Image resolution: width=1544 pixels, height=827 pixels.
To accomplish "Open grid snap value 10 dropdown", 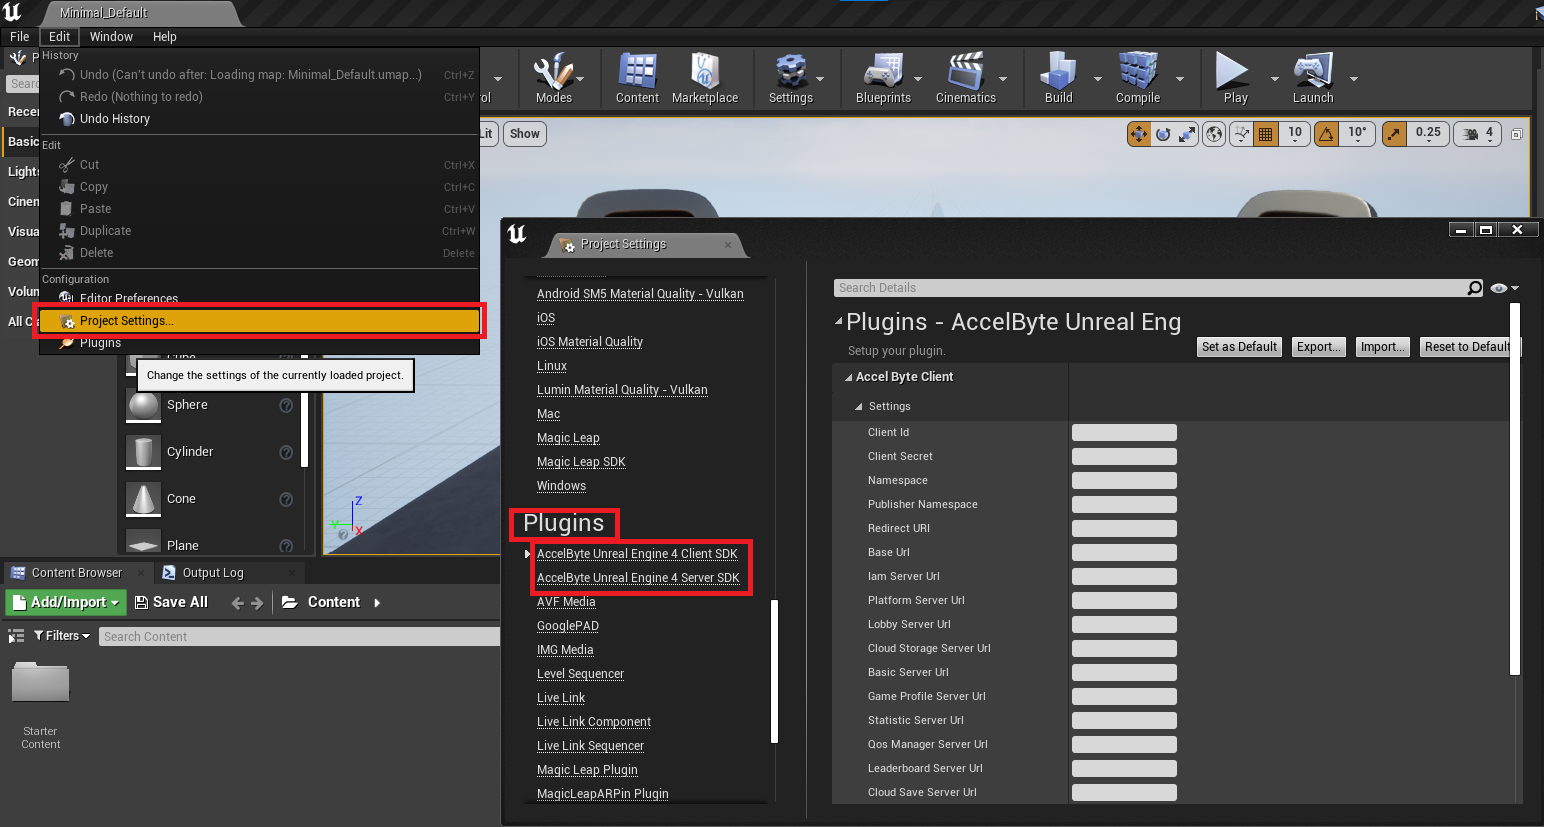I will (x=1295, y=134).
